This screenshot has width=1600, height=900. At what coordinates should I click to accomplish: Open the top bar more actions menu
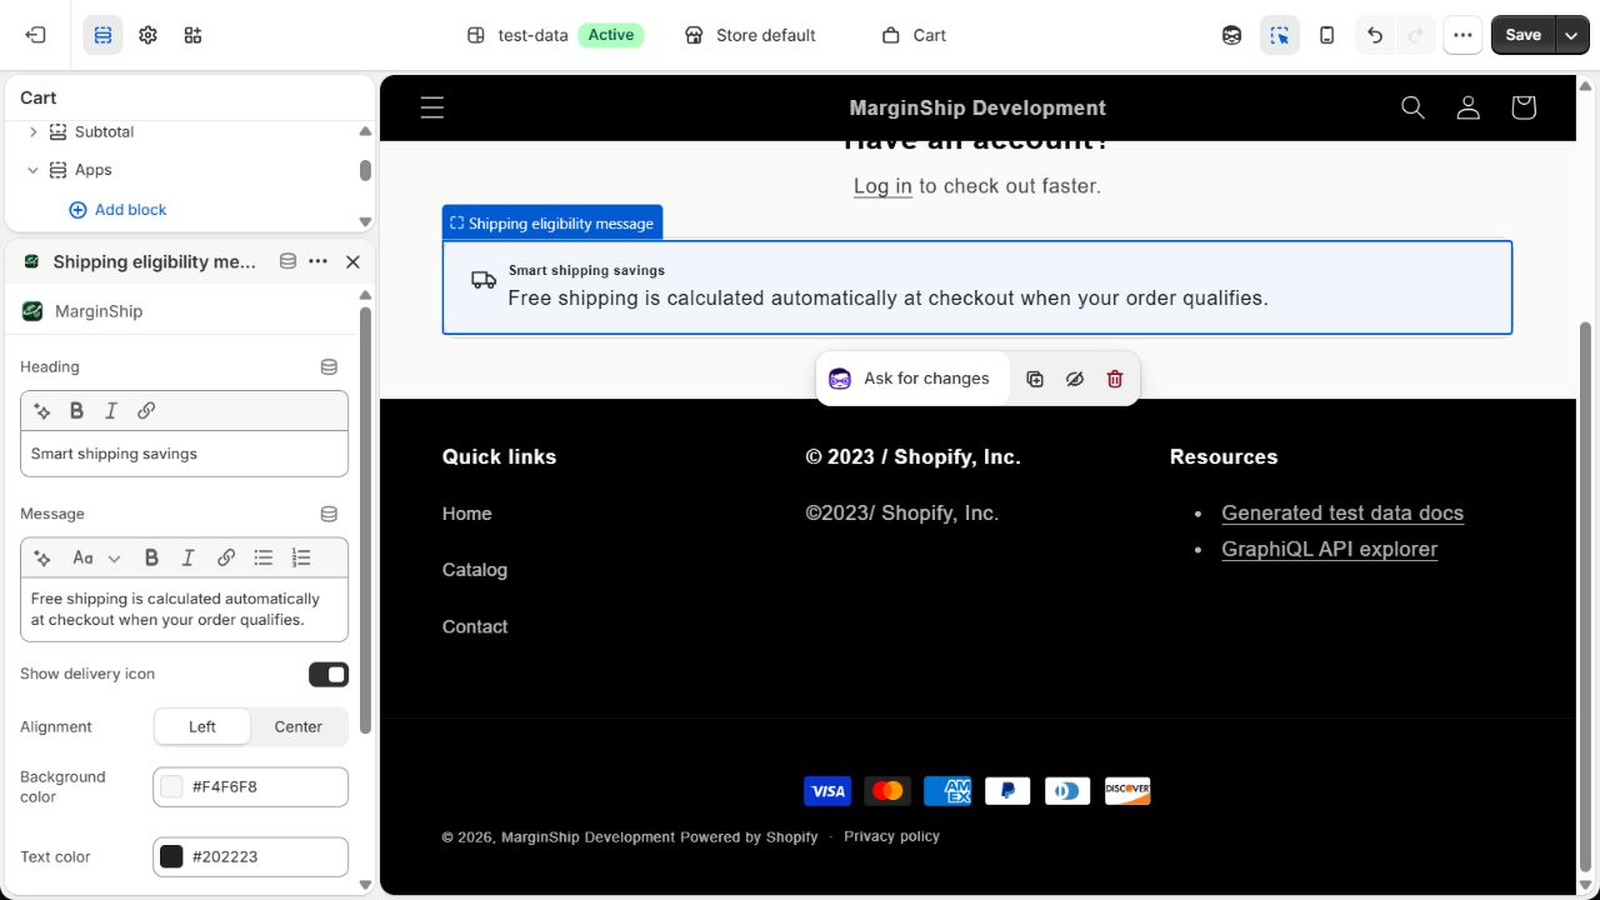point(1463,35)
